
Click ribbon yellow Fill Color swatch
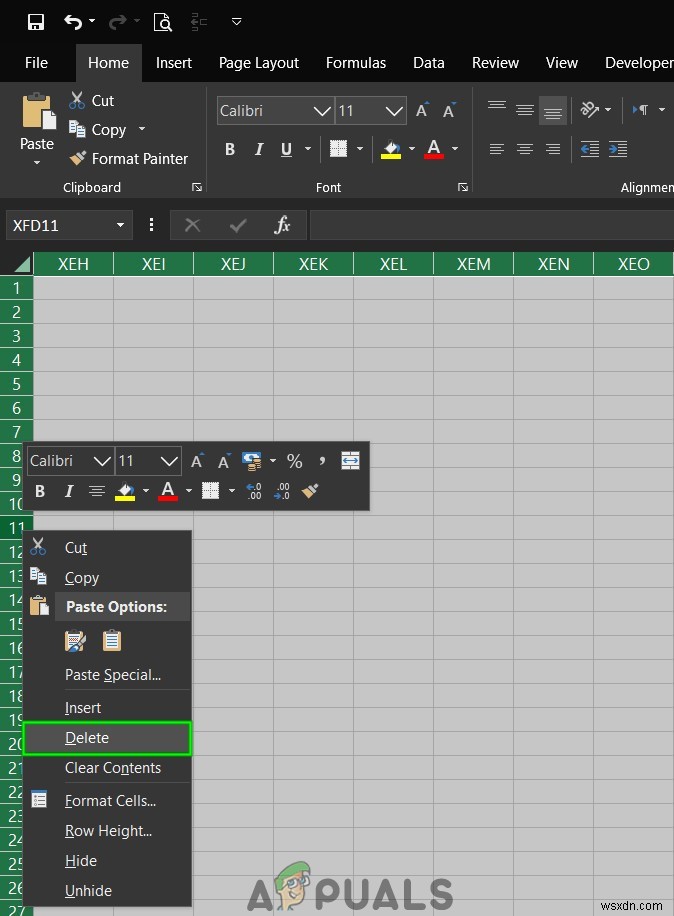[x=391, y=149]
